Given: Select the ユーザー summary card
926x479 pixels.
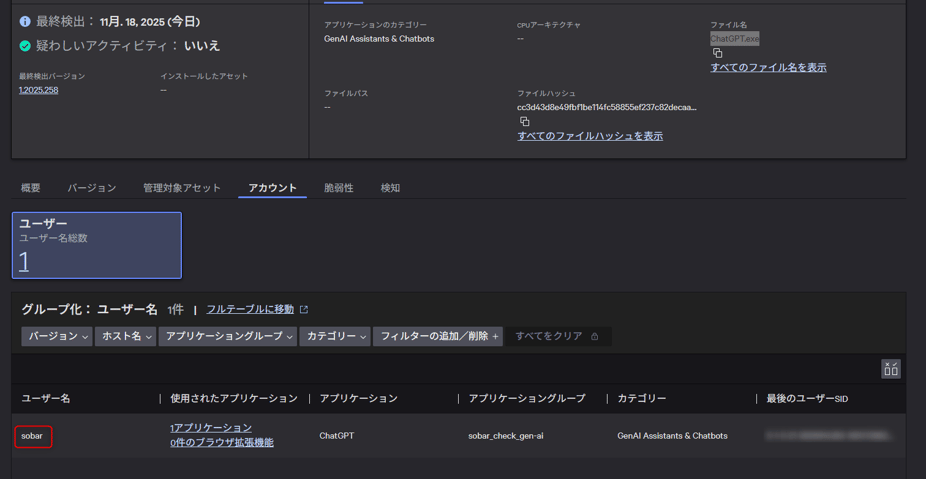Looking at the screenshot, I should coord(97,245).
